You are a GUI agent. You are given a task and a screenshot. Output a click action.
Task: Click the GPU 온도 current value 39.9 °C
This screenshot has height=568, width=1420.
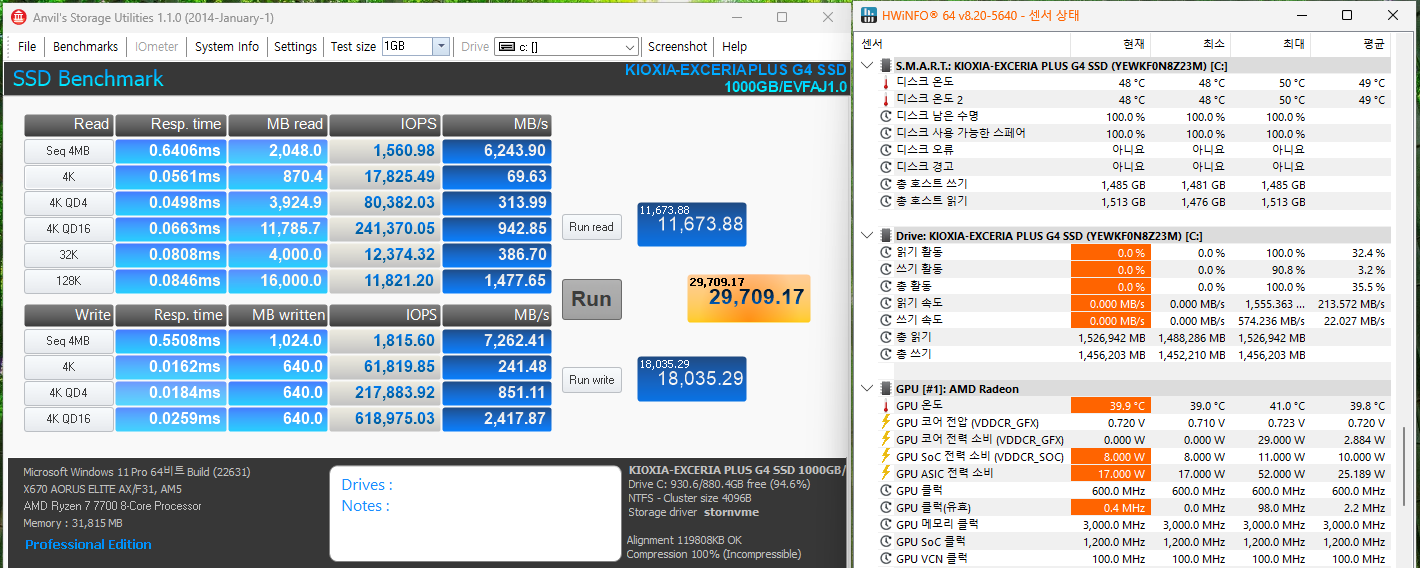[x=1110, y=406]
